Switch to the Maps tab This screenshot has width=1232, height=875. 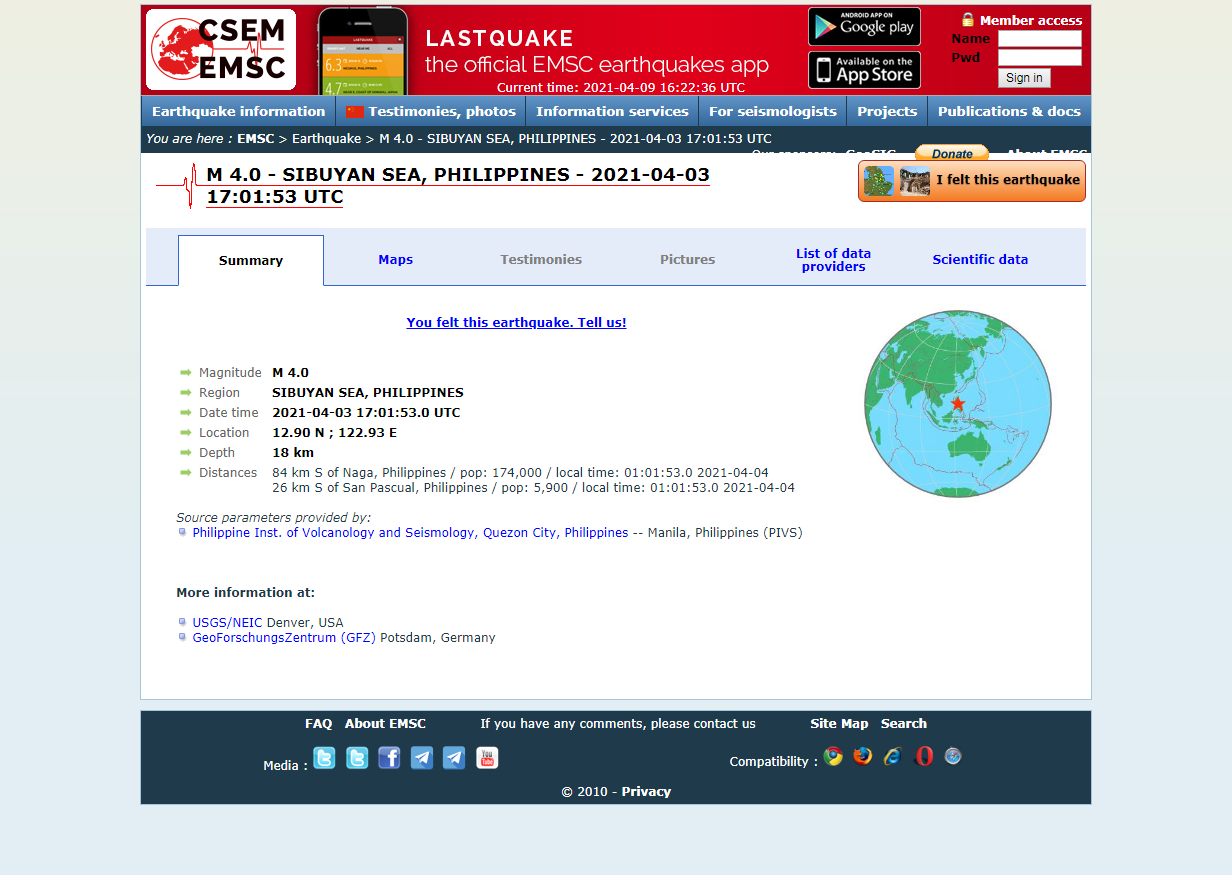tap(395, 259)
